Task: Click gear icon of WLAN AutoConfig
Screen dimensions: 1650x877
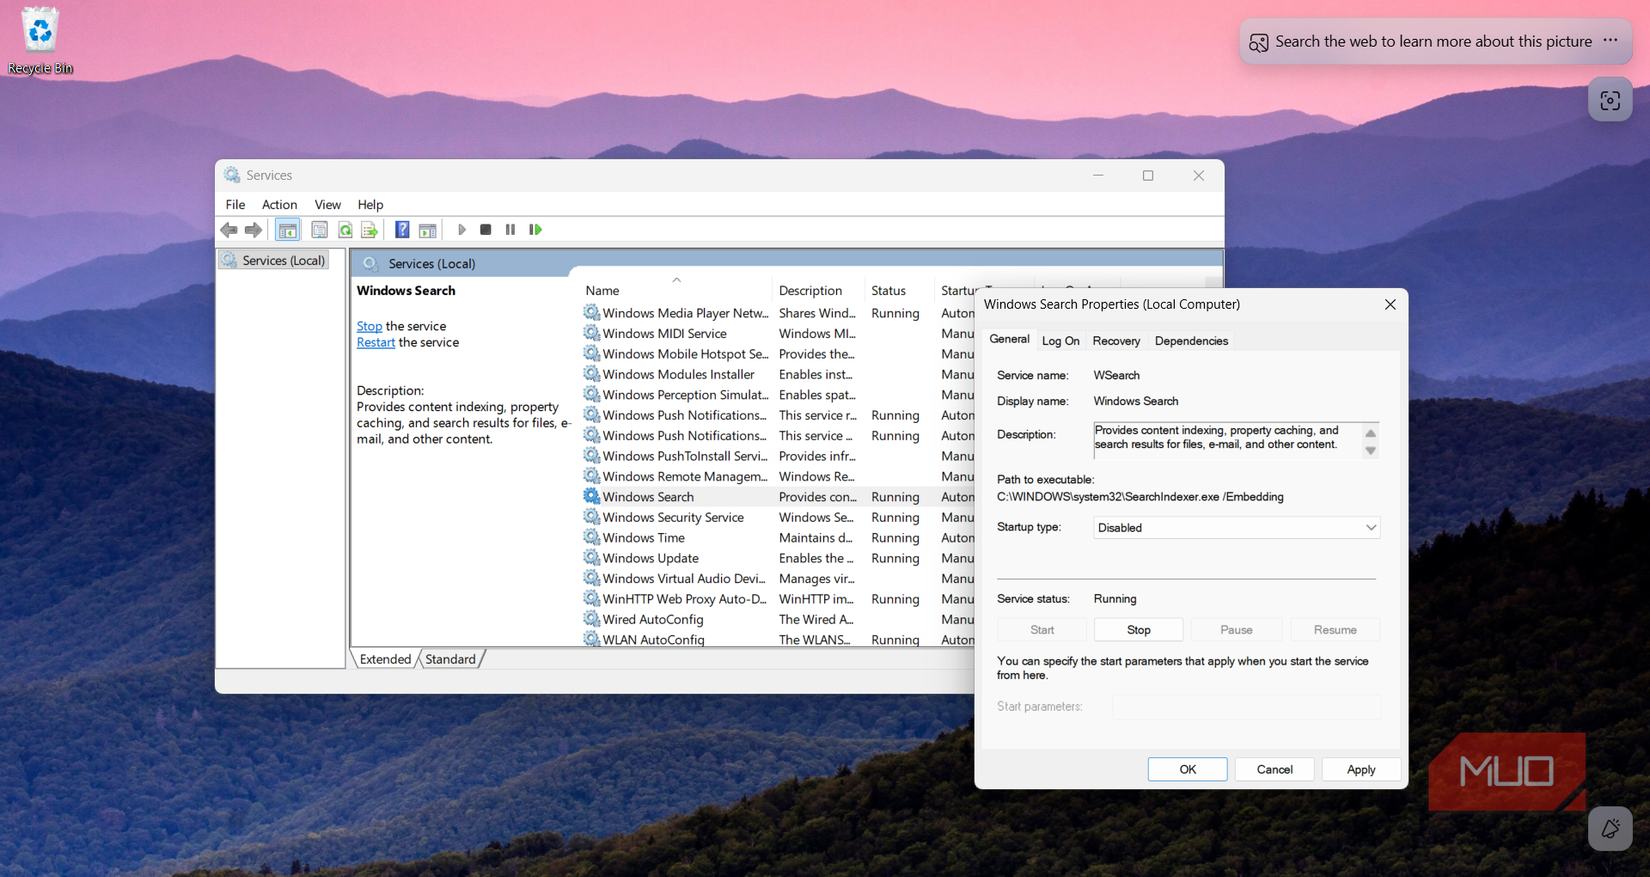Action: (x=592, y=639)
